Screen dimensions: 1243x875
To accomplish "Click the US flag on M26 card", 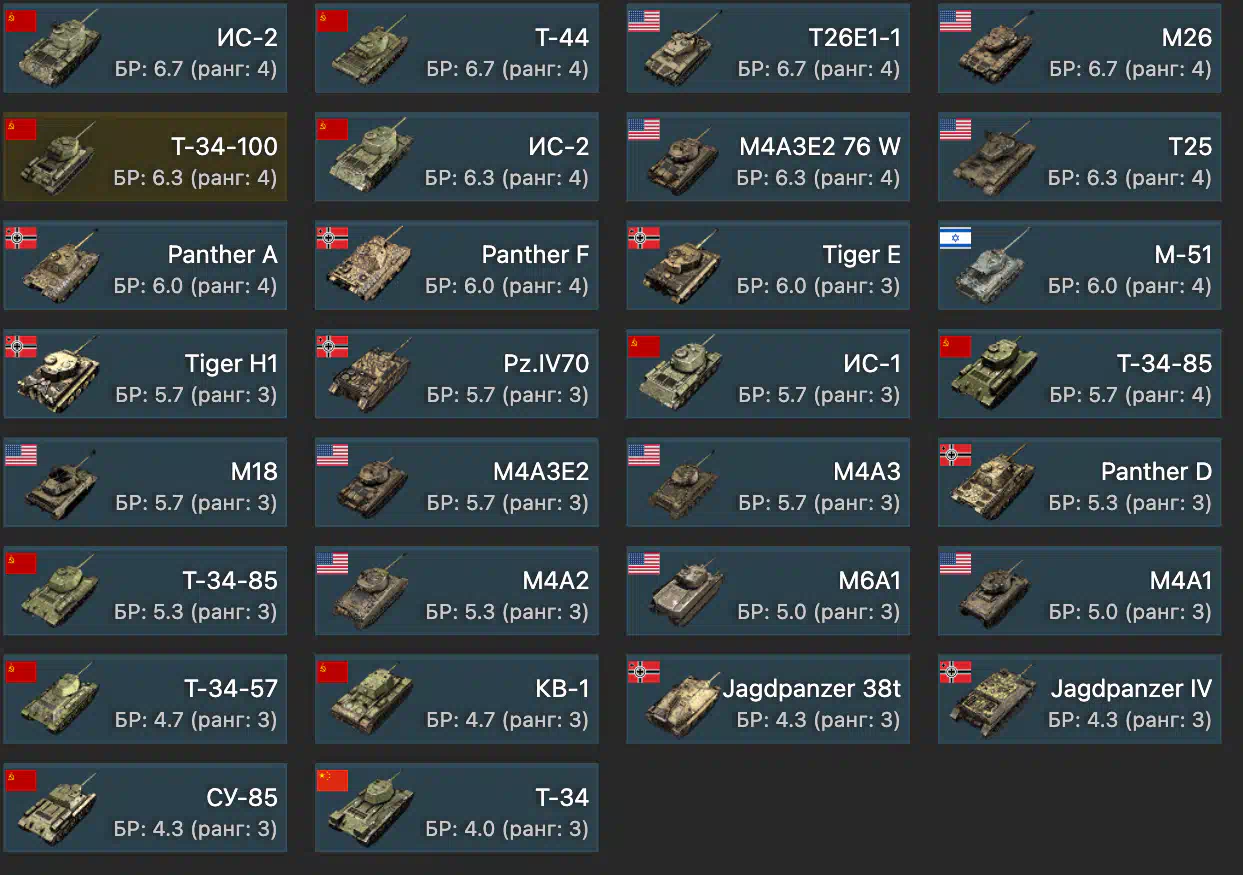I will point(955,21).
